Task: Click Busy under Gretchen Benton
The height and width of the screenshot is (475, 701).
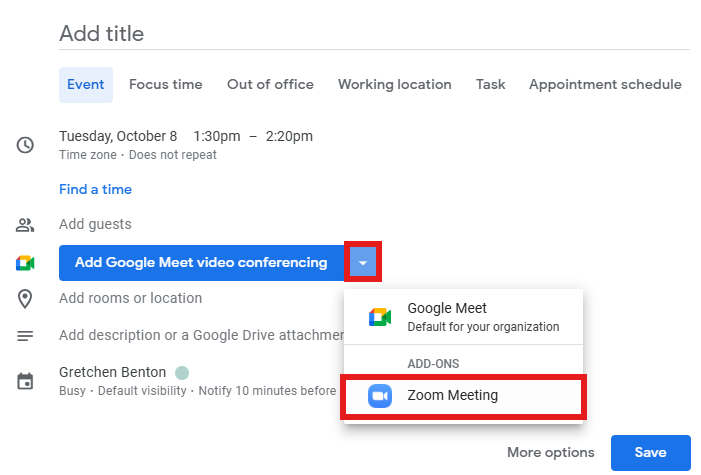Action: point(72,390)
